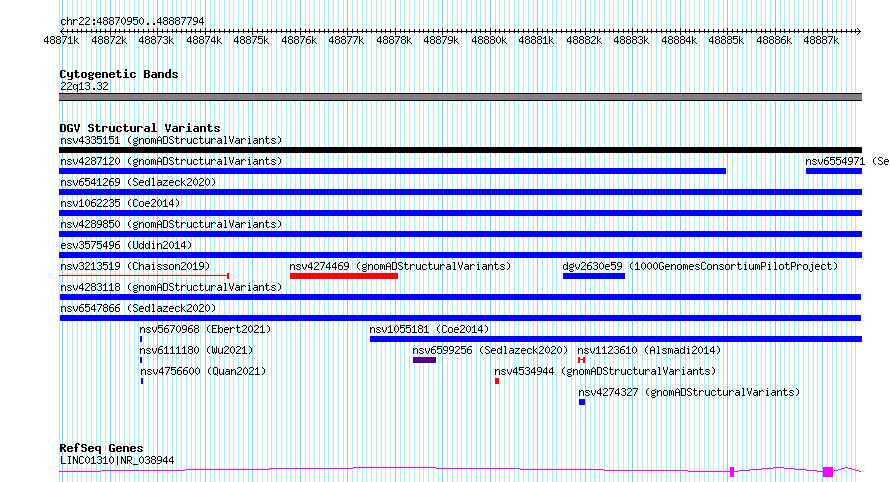The height and width of the screenshot is (482, 890).
Task: Select nsv4283118 gnomAD variant label
Action: coord(171,287)
